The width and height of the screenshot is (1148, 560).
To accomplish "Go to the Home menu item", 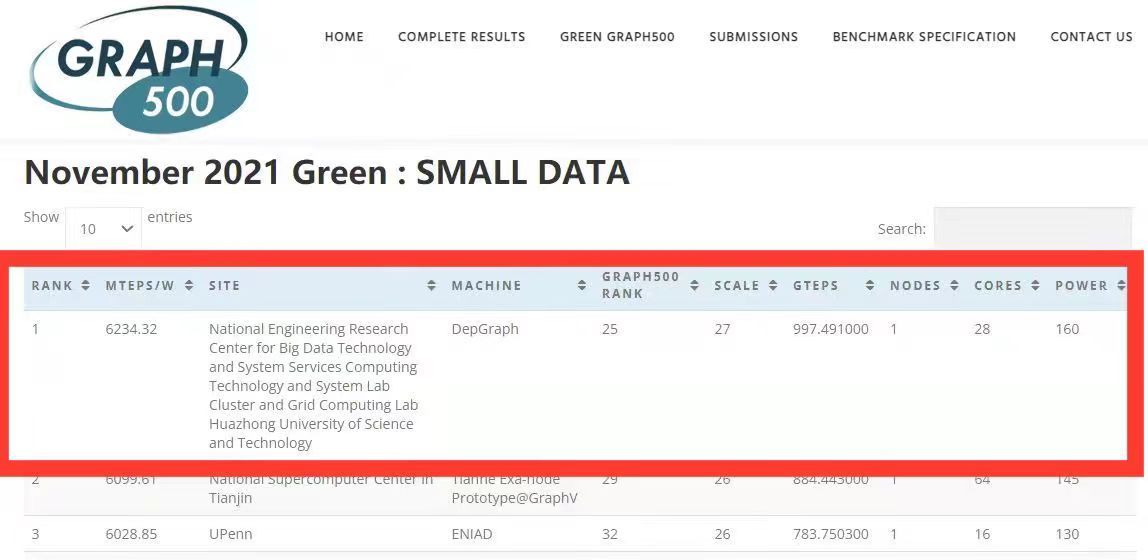I will pyautogui.click(x=344, y=37).
